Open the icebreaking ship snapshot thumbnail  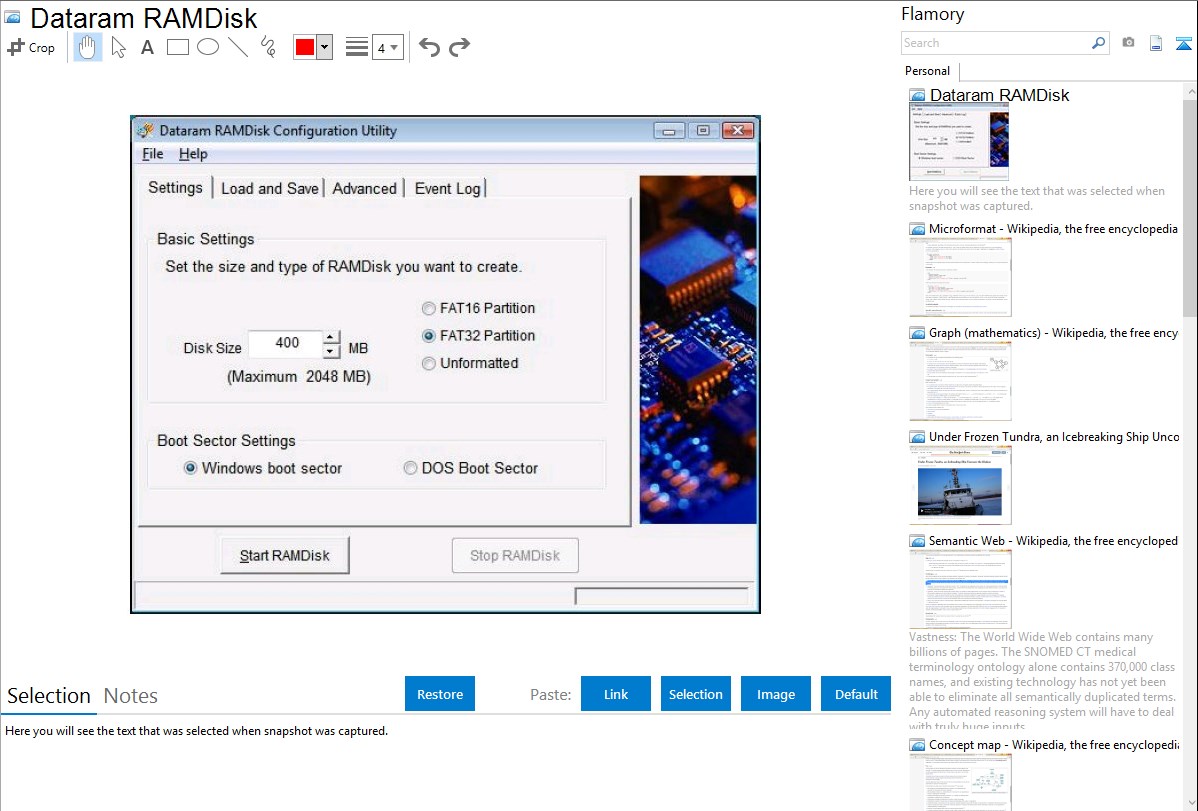tap(960, 485)
